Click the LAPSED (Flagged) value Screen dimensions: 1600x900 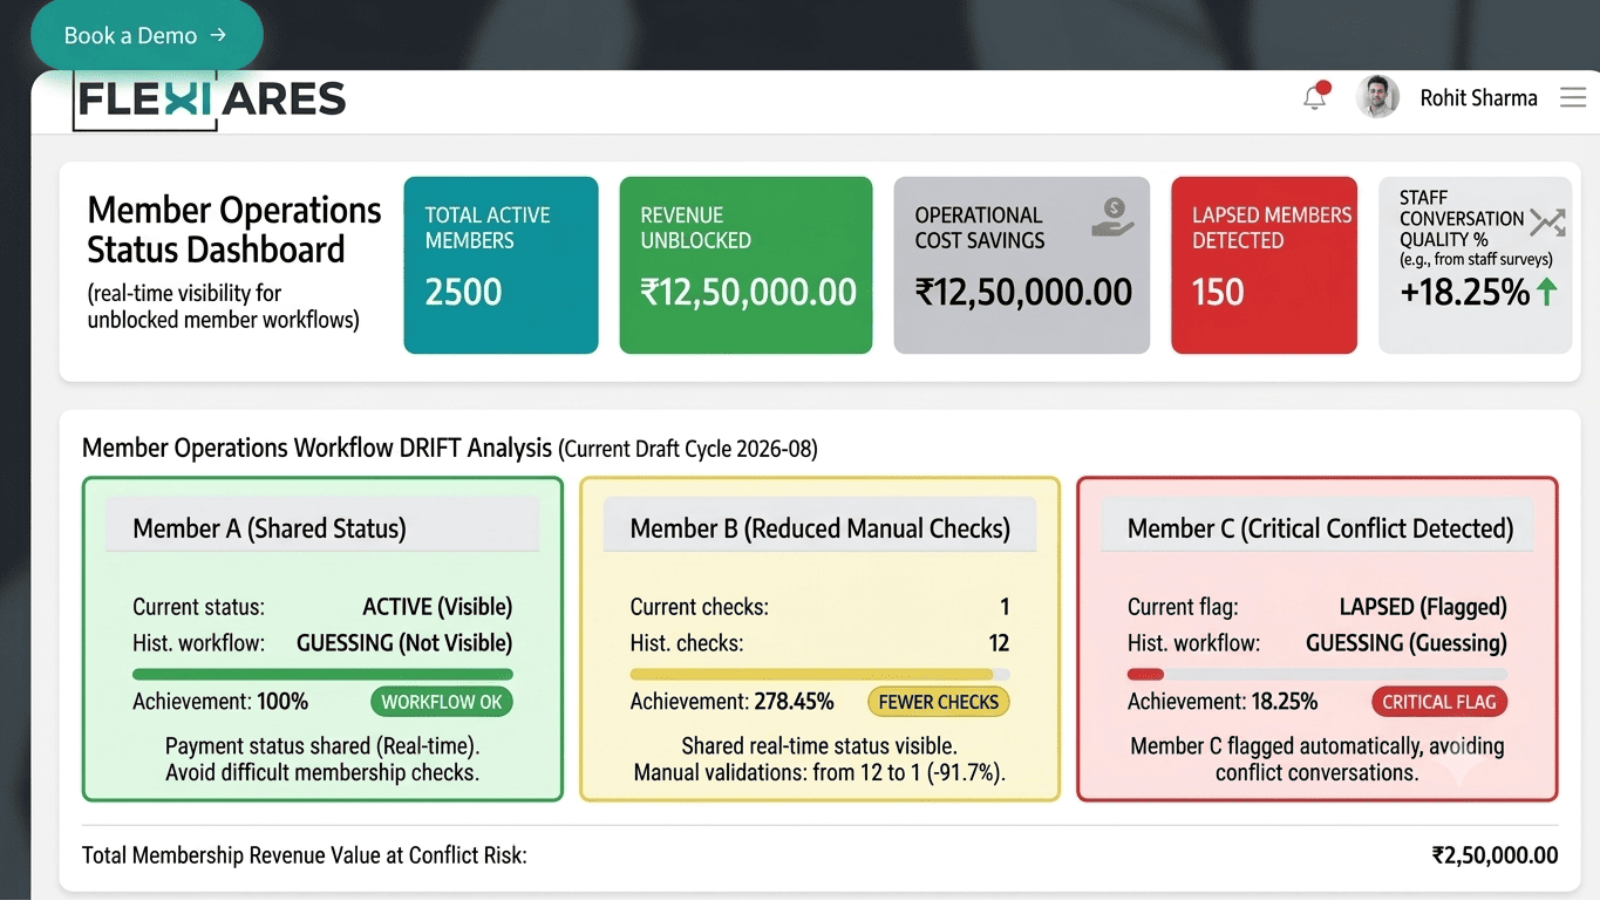coord(1423,607)
